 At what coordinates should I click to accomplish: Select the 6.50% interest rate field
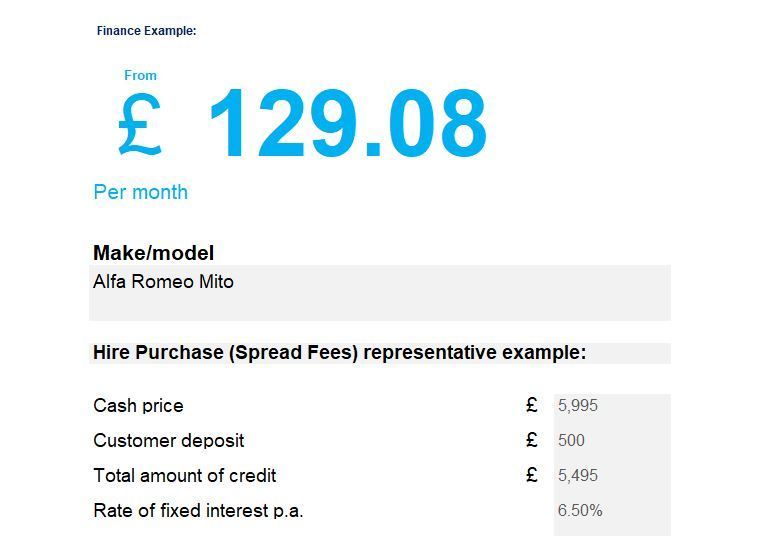click(x=612, y=510)
